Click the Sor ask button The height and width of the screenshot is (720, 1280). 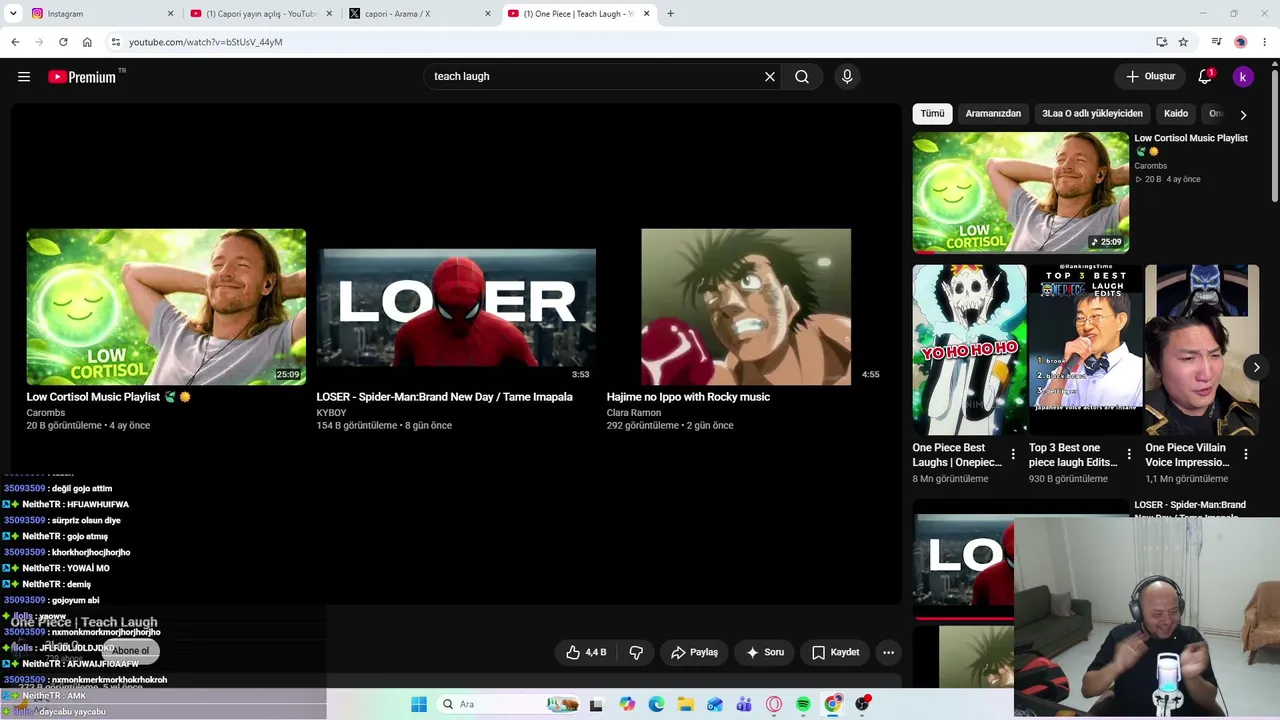coord(765,652)
